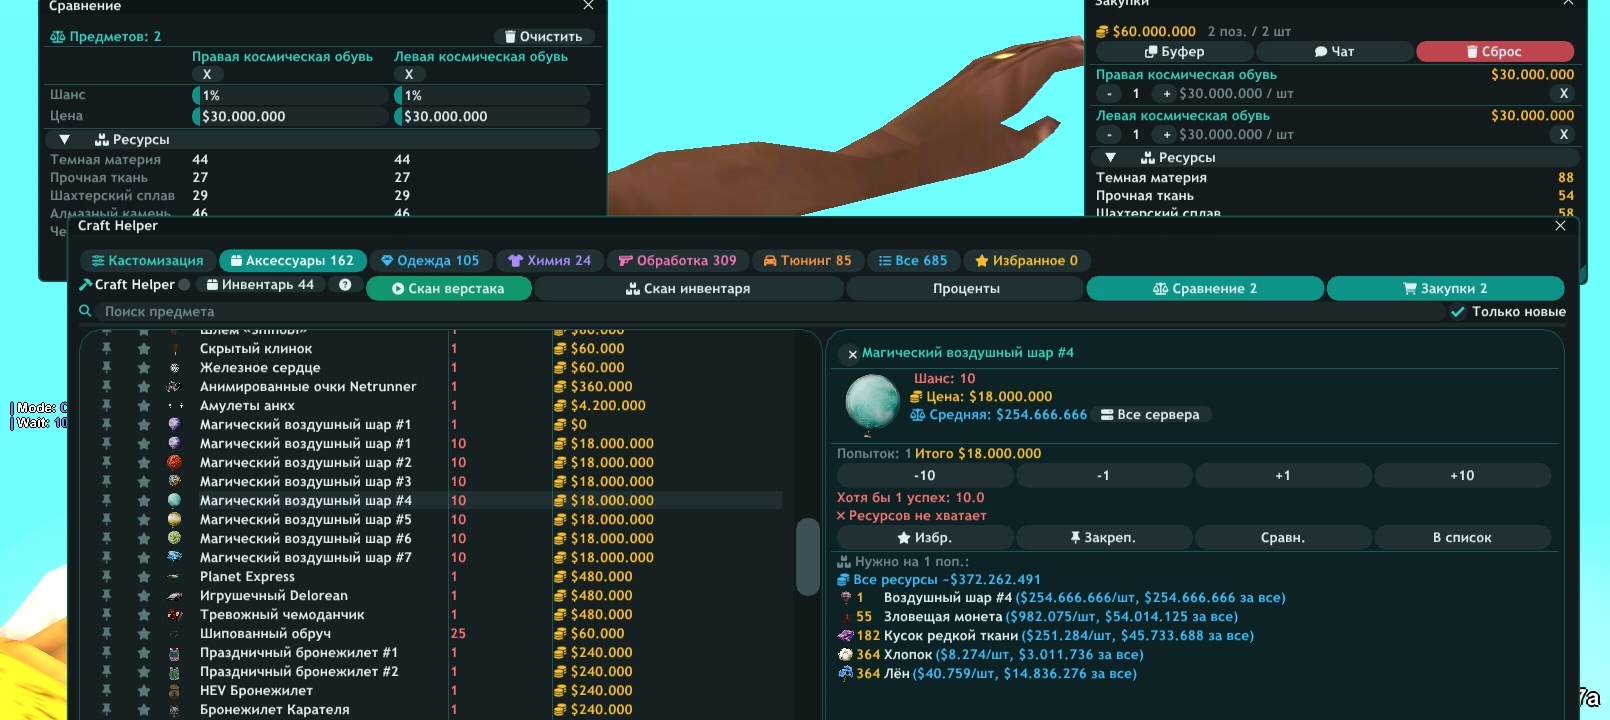This screenshot has width=1610, height=720.
Task: Favorite the Железное сердце row with its star
Action: [144, 368]
